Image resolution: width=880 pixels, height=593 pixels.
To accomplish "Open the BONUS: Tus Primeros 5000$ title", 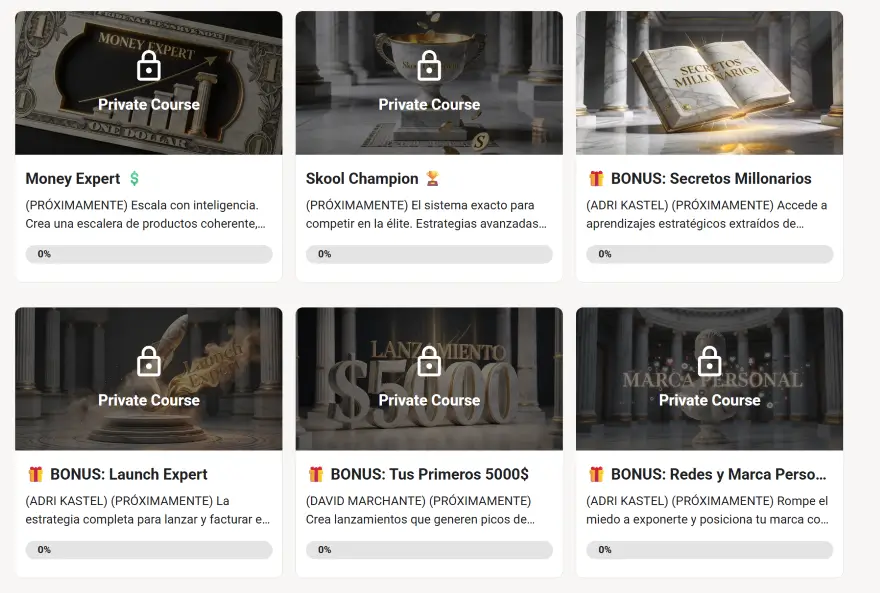I will click(429, 474).
